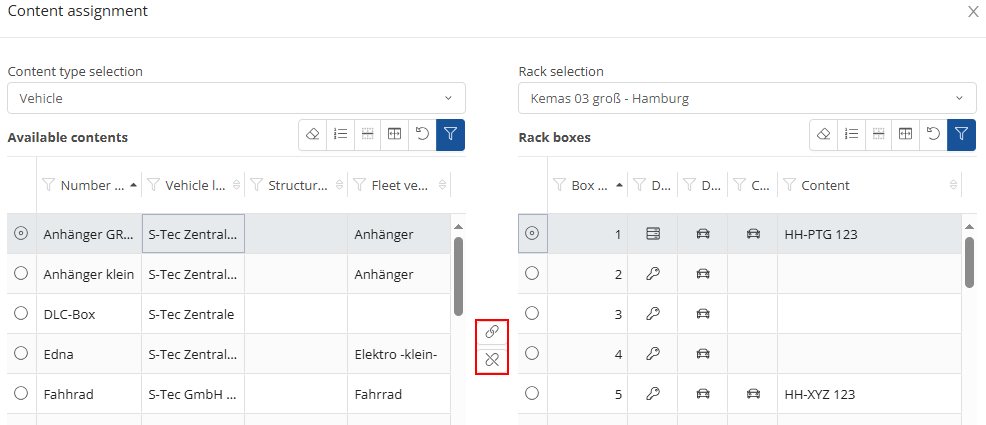Open column chooser in Available contents toolbar
The image size is (986, 425).
point(395,135)
